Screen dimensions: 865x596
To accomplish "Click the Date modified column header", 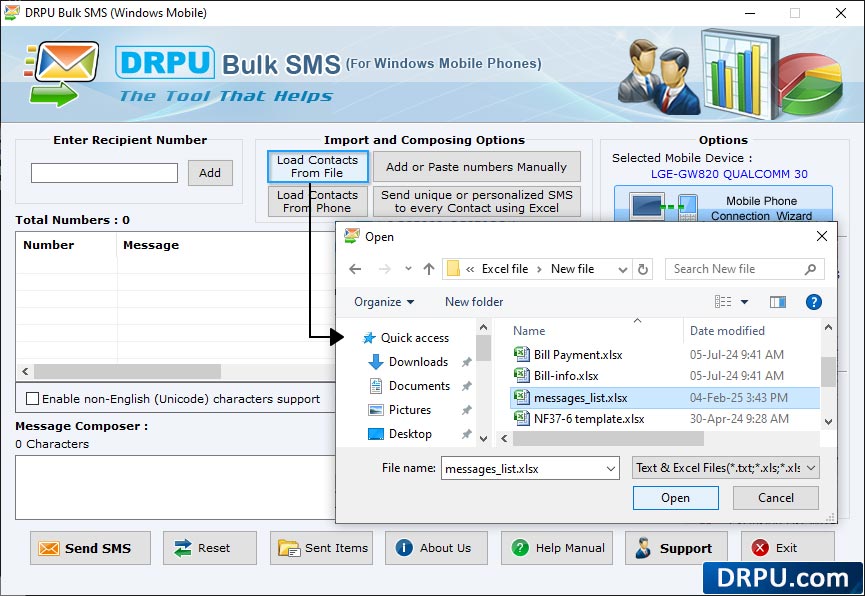I will (x=727, y=331).
